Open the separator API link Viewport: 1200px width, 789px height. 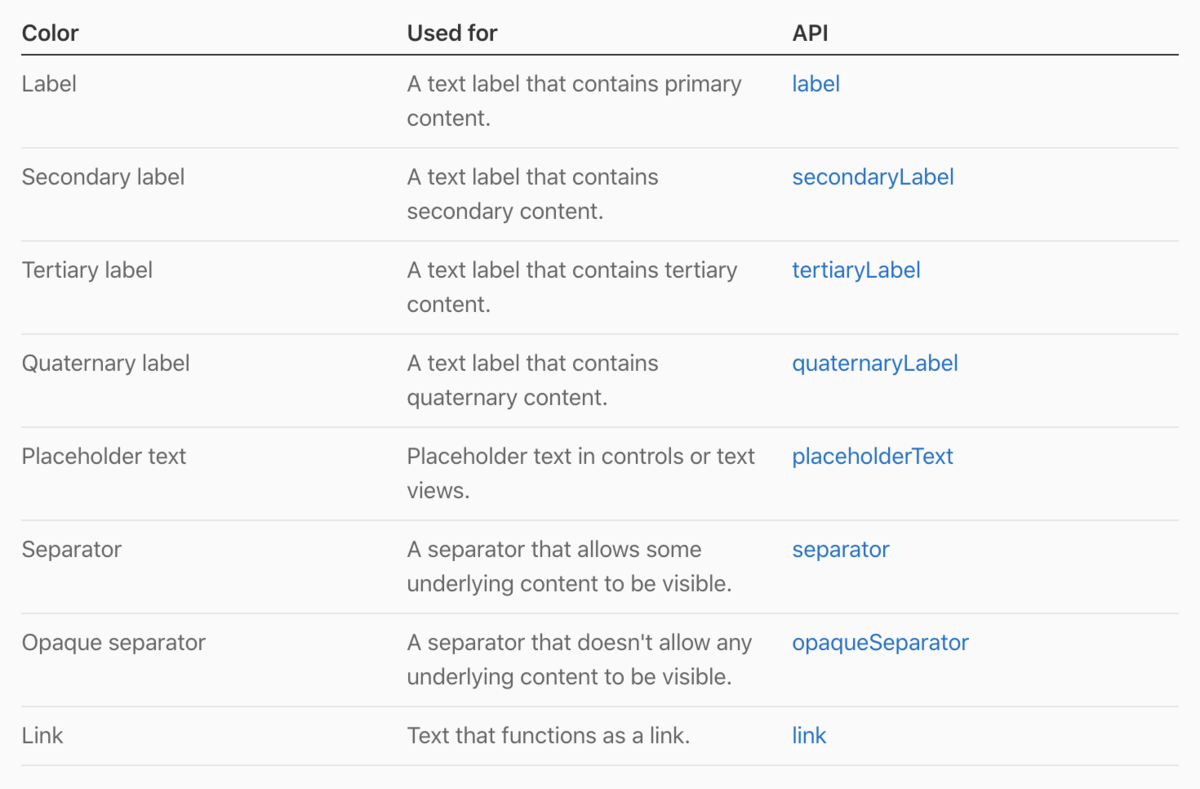point(840,549)
